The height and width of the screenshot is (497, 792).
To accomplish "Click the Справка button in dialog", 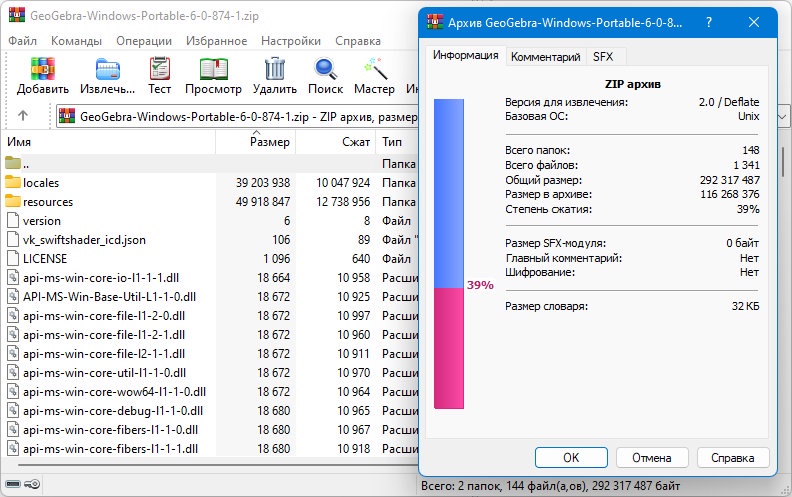I will pos(733,458).
